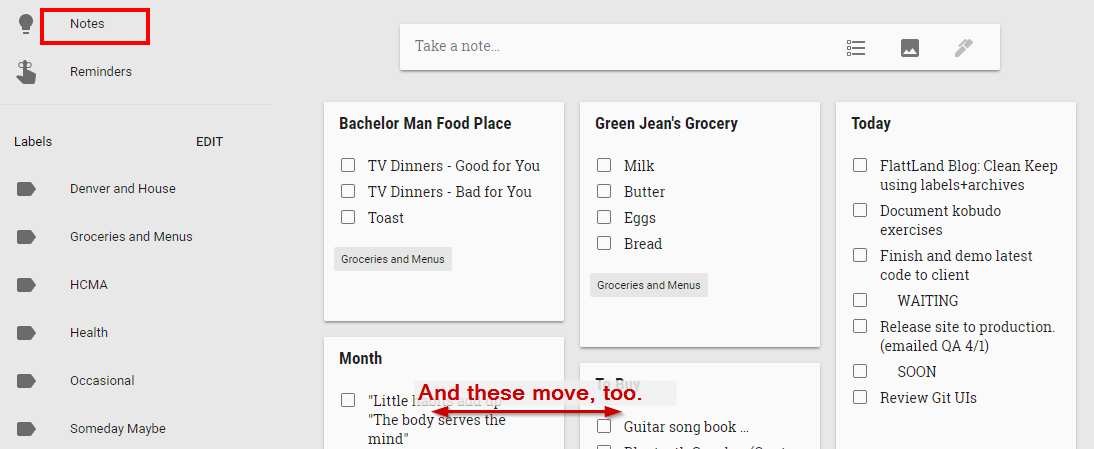The height and width of the screenshot is (449, 1094).
Task: Open the Today note card title
Action: click(871, 124)
